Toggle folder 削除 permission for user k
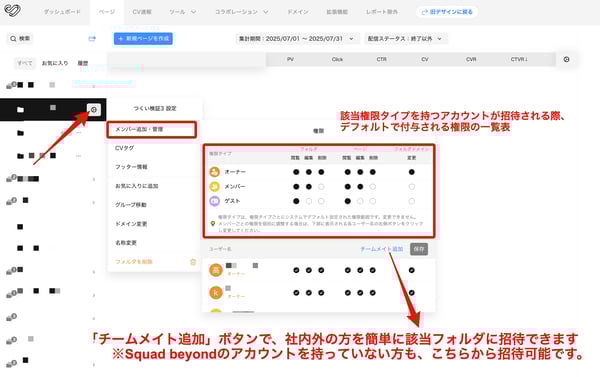600x377 pixels. point(321,293)
